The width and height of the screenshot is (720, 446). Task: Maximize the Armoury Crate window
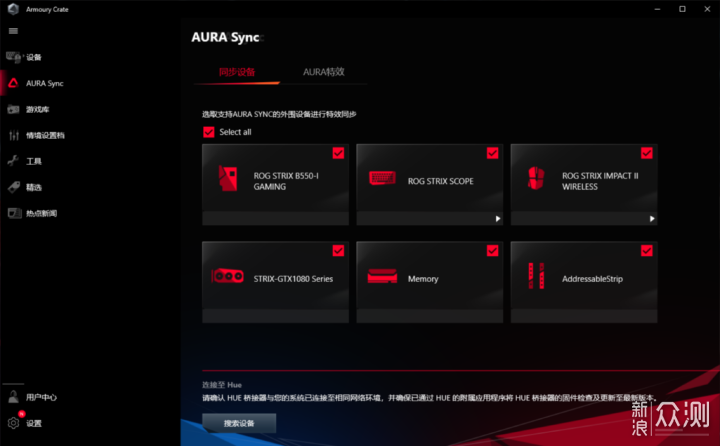(682, 9)
